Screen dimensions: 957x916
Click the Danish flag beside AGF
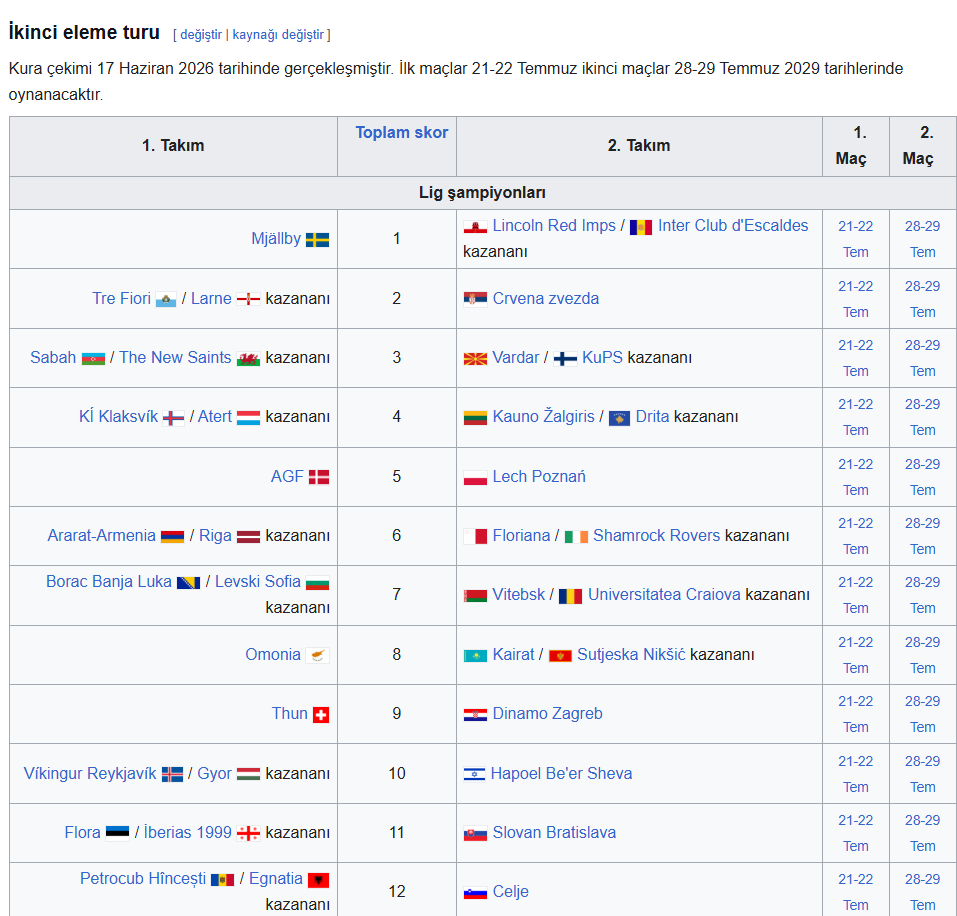point(319,477)
